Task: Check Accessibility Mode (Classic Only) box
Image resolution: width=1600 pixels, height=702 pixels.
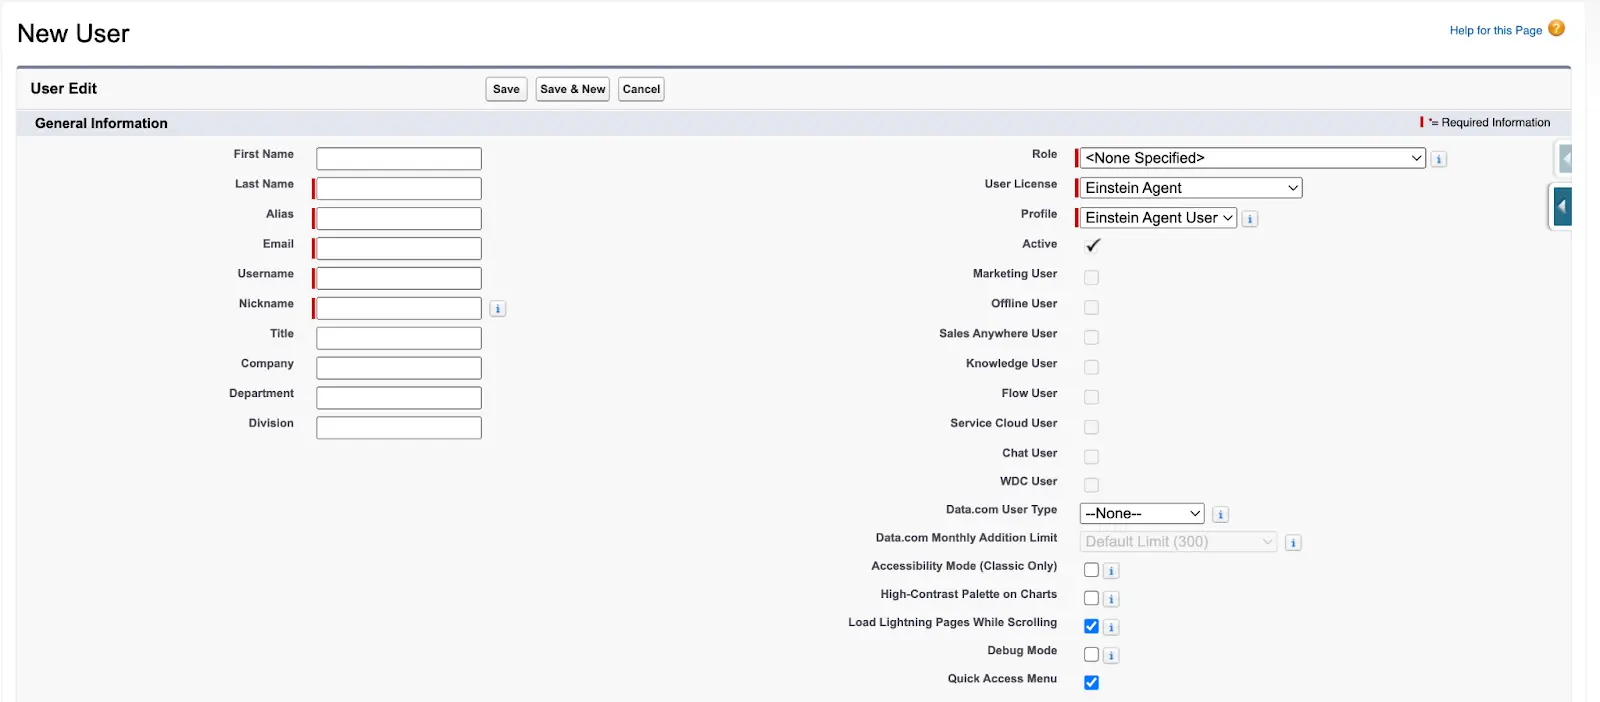Action: point(1091,570)
